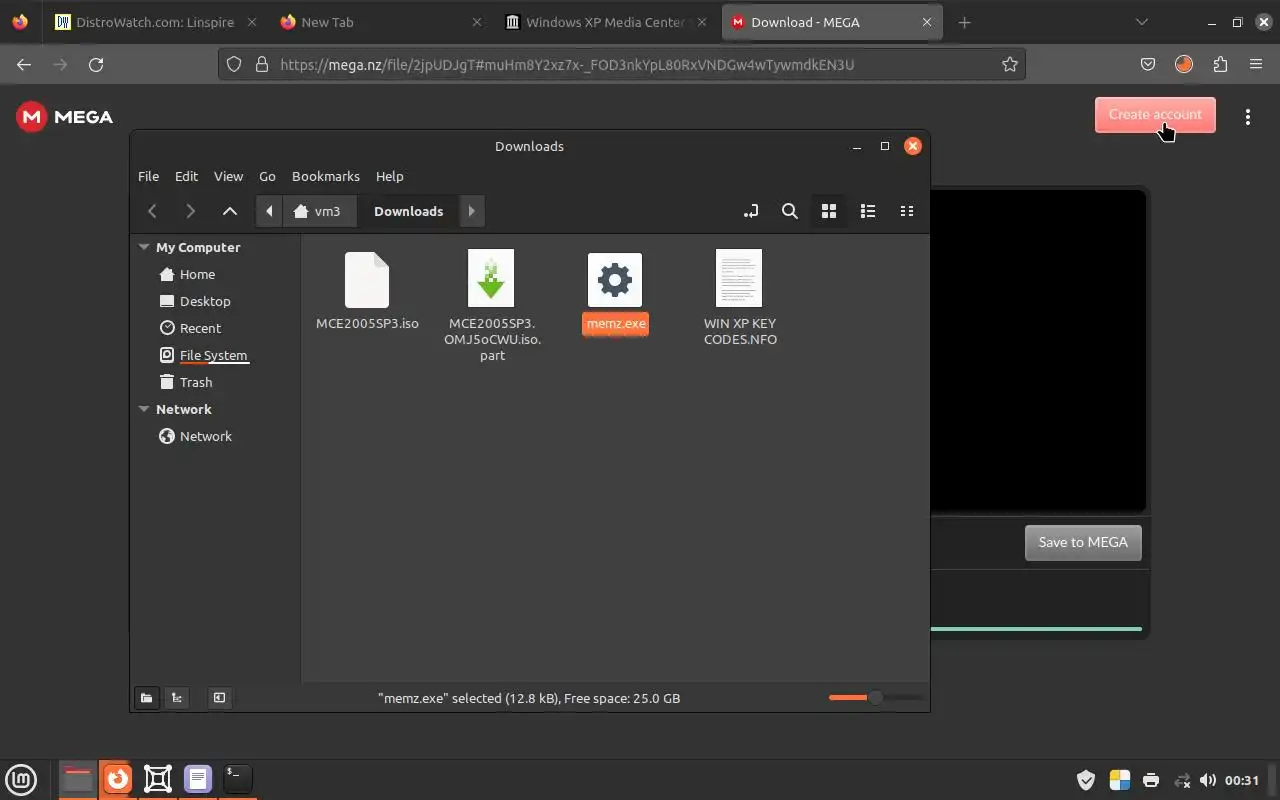Open Firefox extensions icon
Screen dimensions: 1280x800
(1220, 64)
